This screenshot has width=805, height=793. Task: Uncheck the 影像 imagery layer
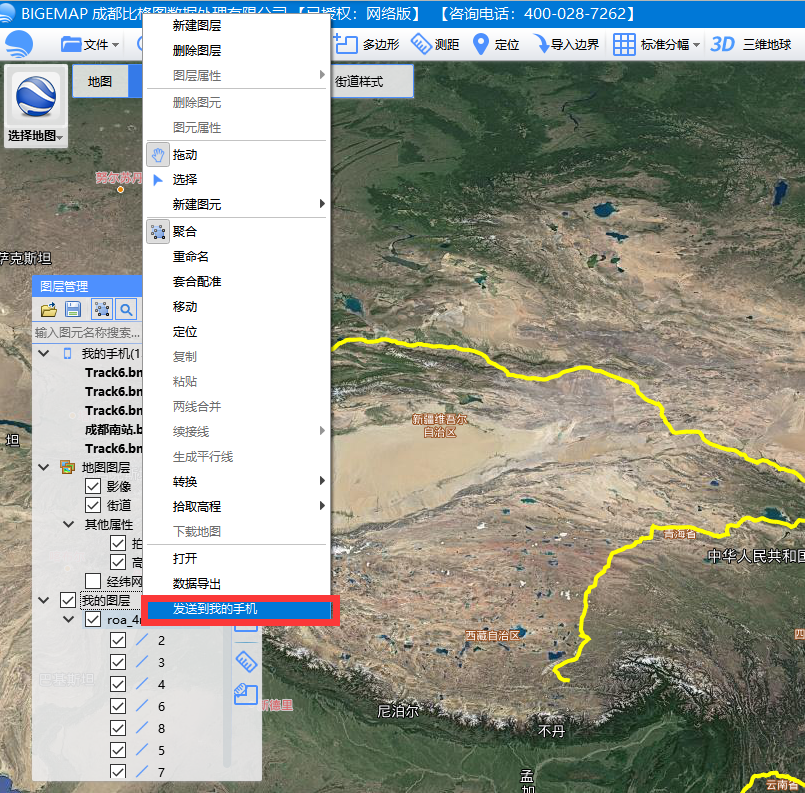click(x=93, y=486)
